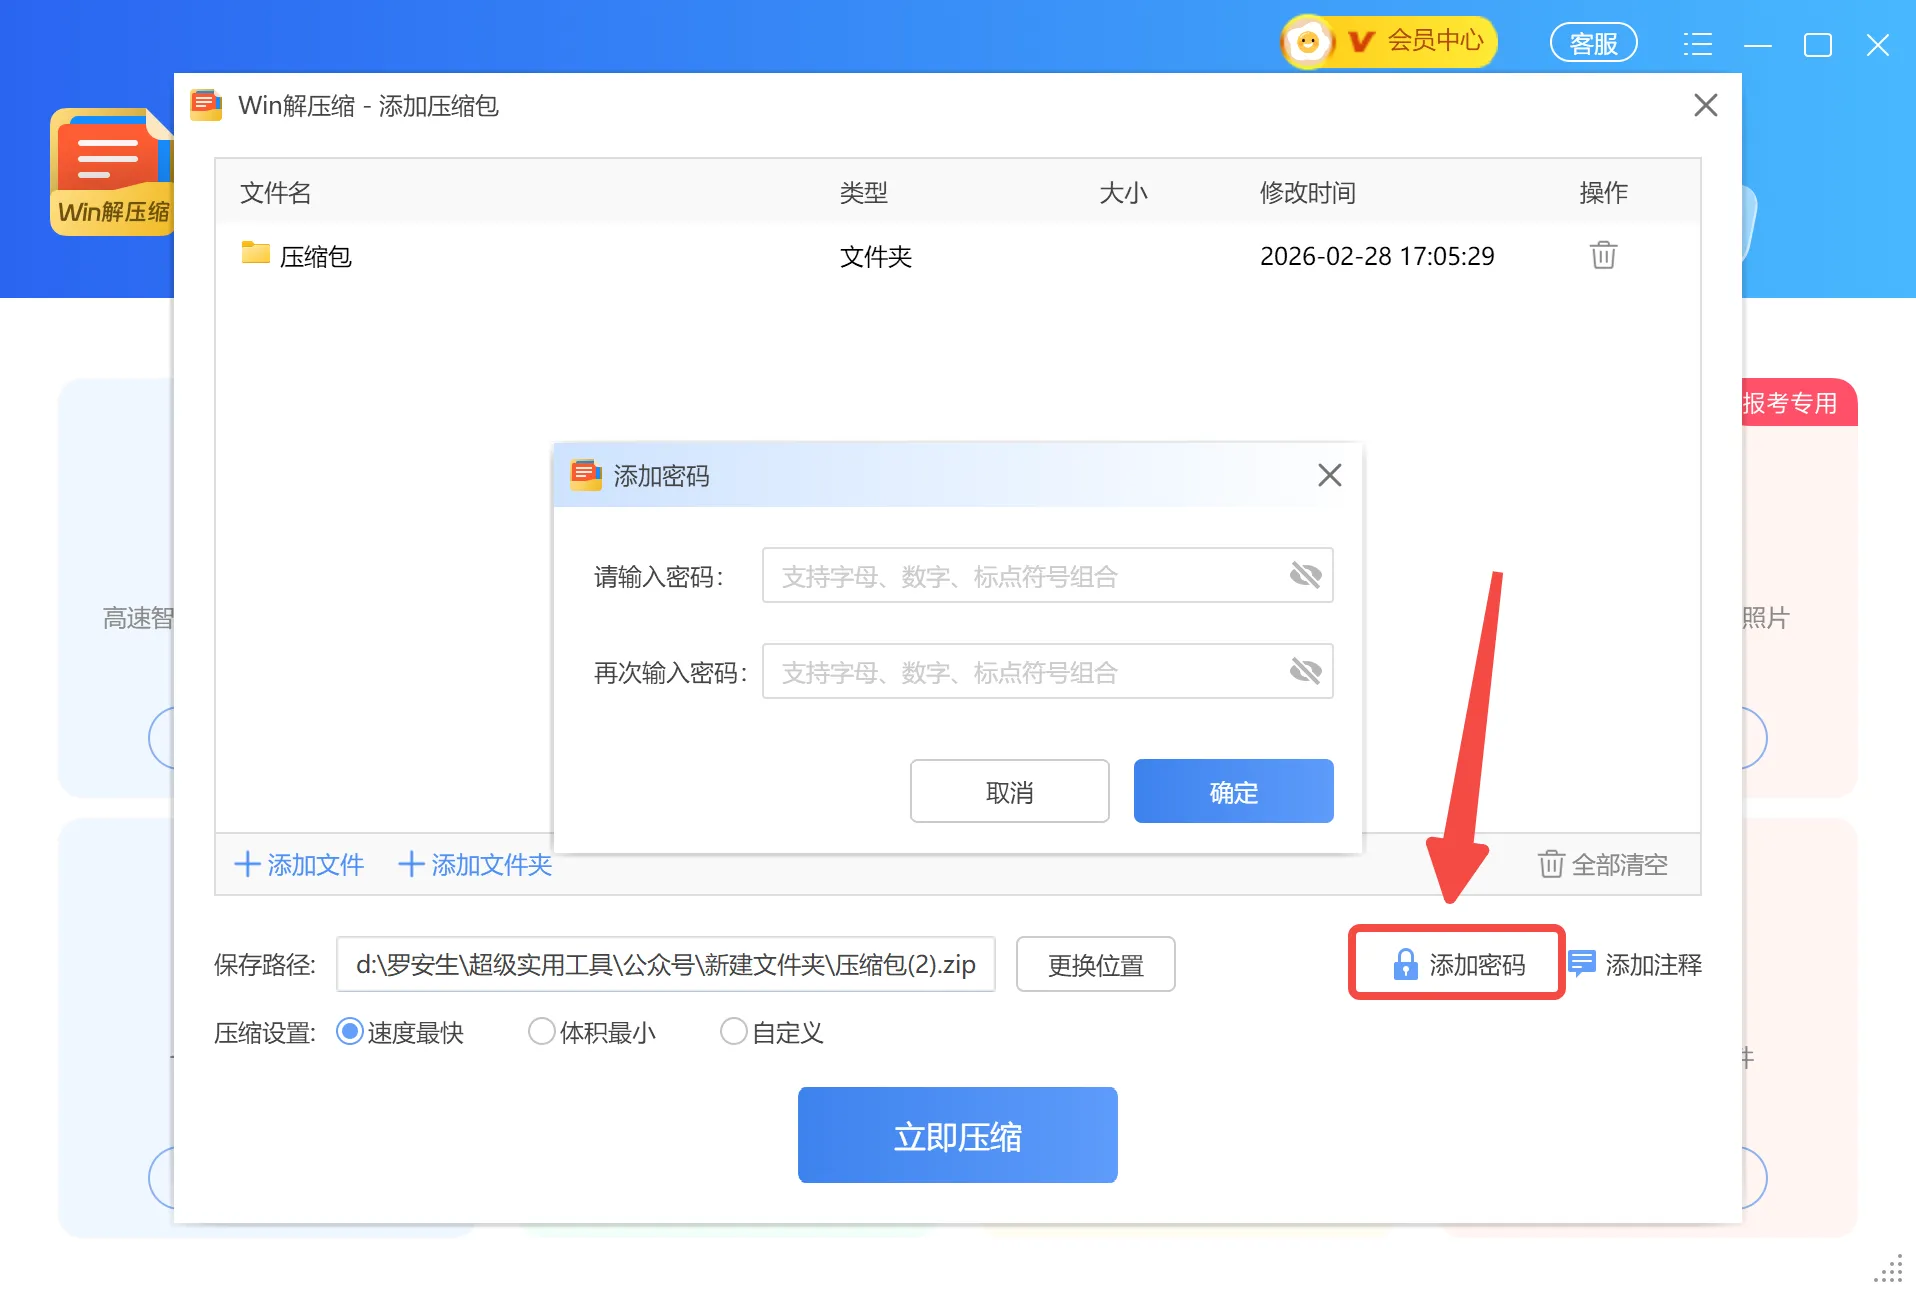Click 确定 to confirm the password
Viewport: 1916px width, 1294px height.
click(1233, 791)
